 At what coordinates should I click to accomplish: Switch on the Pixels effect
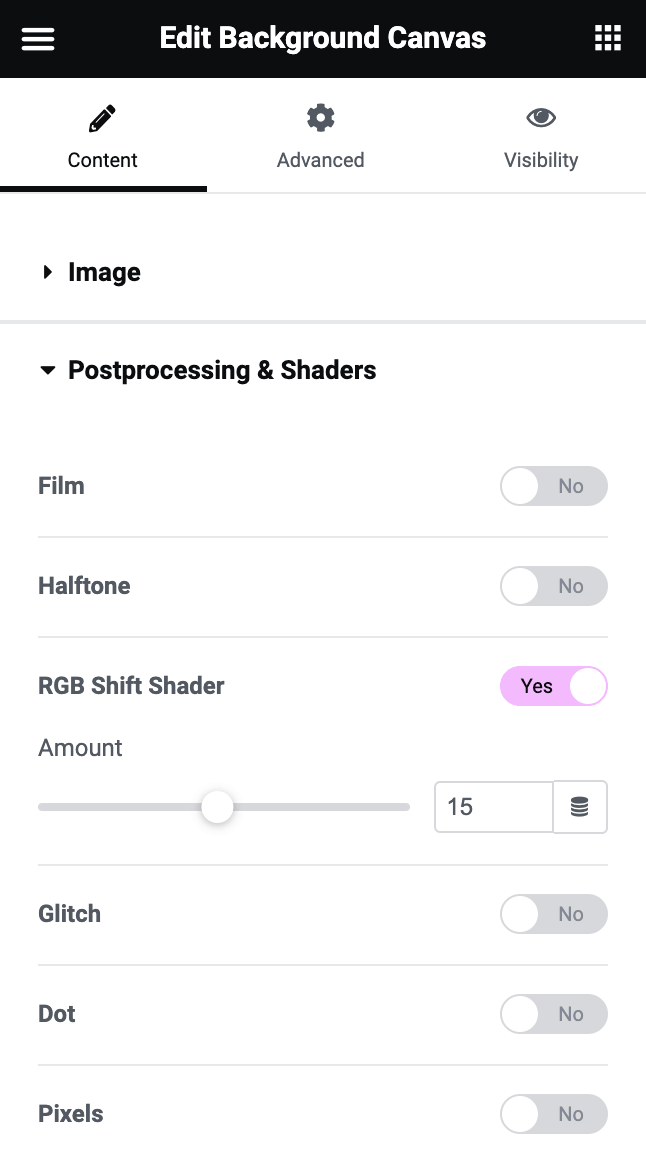tap(553, 1114)
